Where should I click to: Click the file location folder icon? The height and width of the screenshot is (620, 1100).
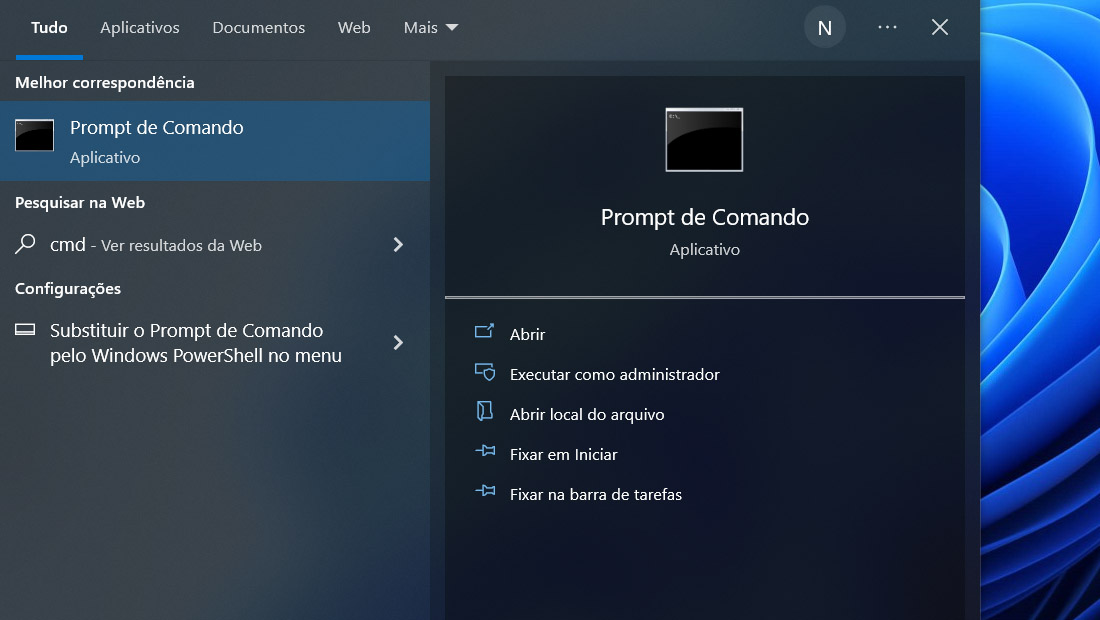tap(485, 411)
